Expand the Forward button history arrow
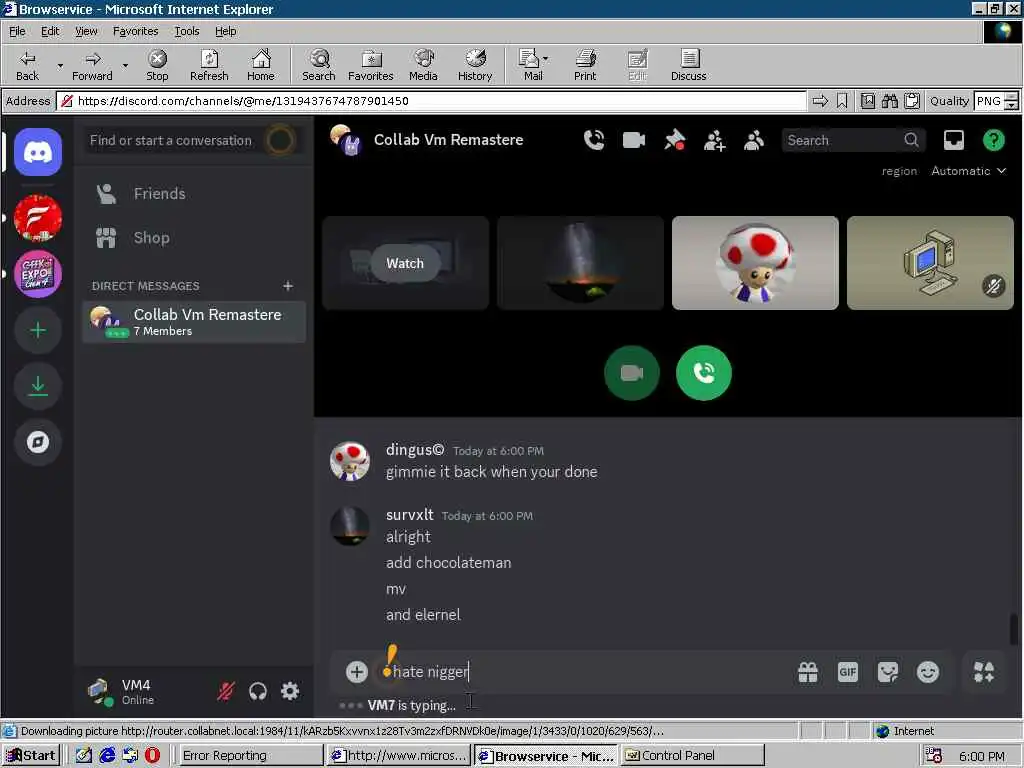The image size is (1024, 768). (x=125, y=65)
